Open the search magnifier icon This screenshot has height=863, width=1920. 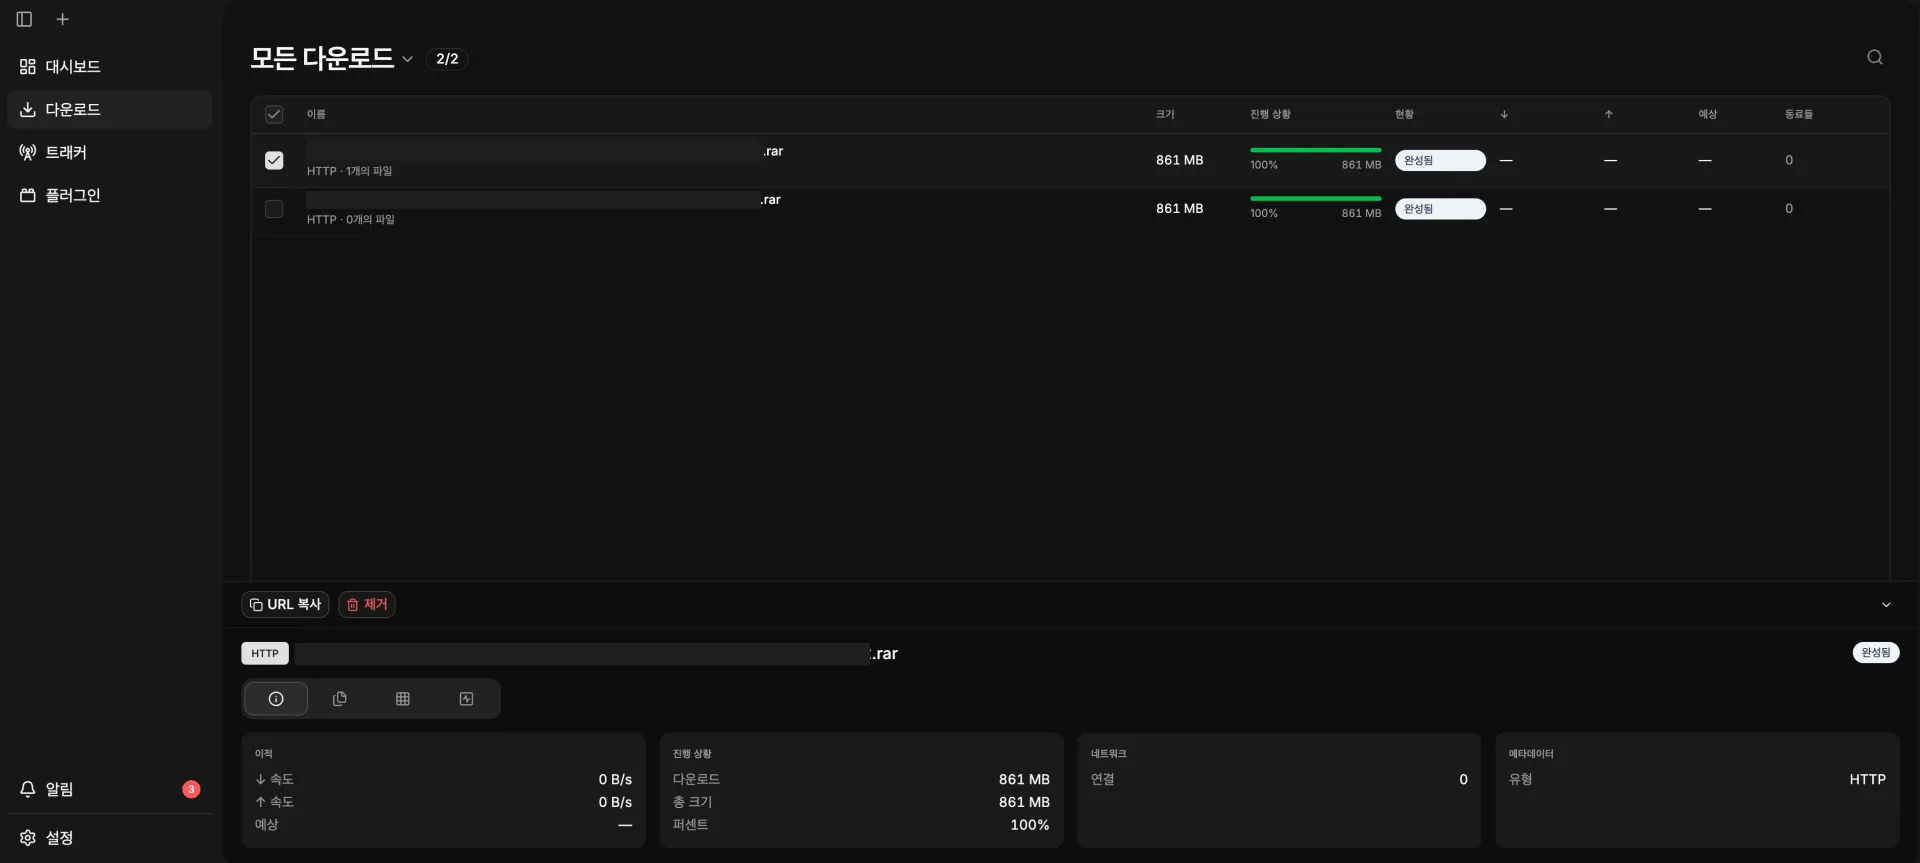pos(1875,57)
